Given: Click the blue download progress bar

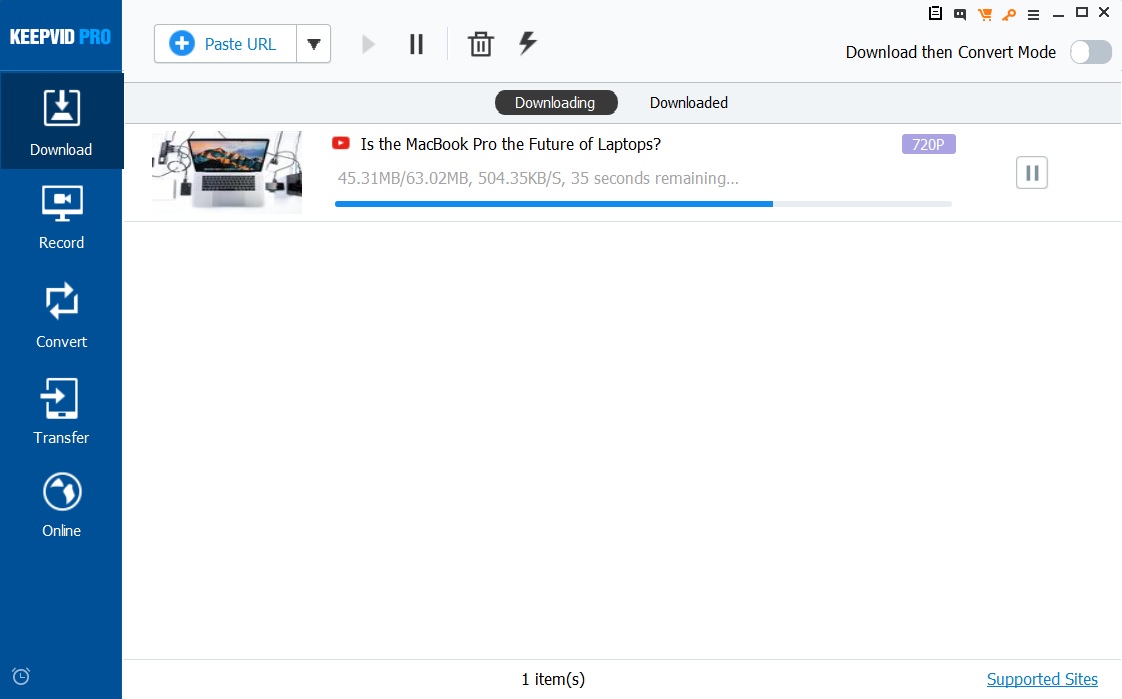Looking at the screenshot, I should pos(643,204).
